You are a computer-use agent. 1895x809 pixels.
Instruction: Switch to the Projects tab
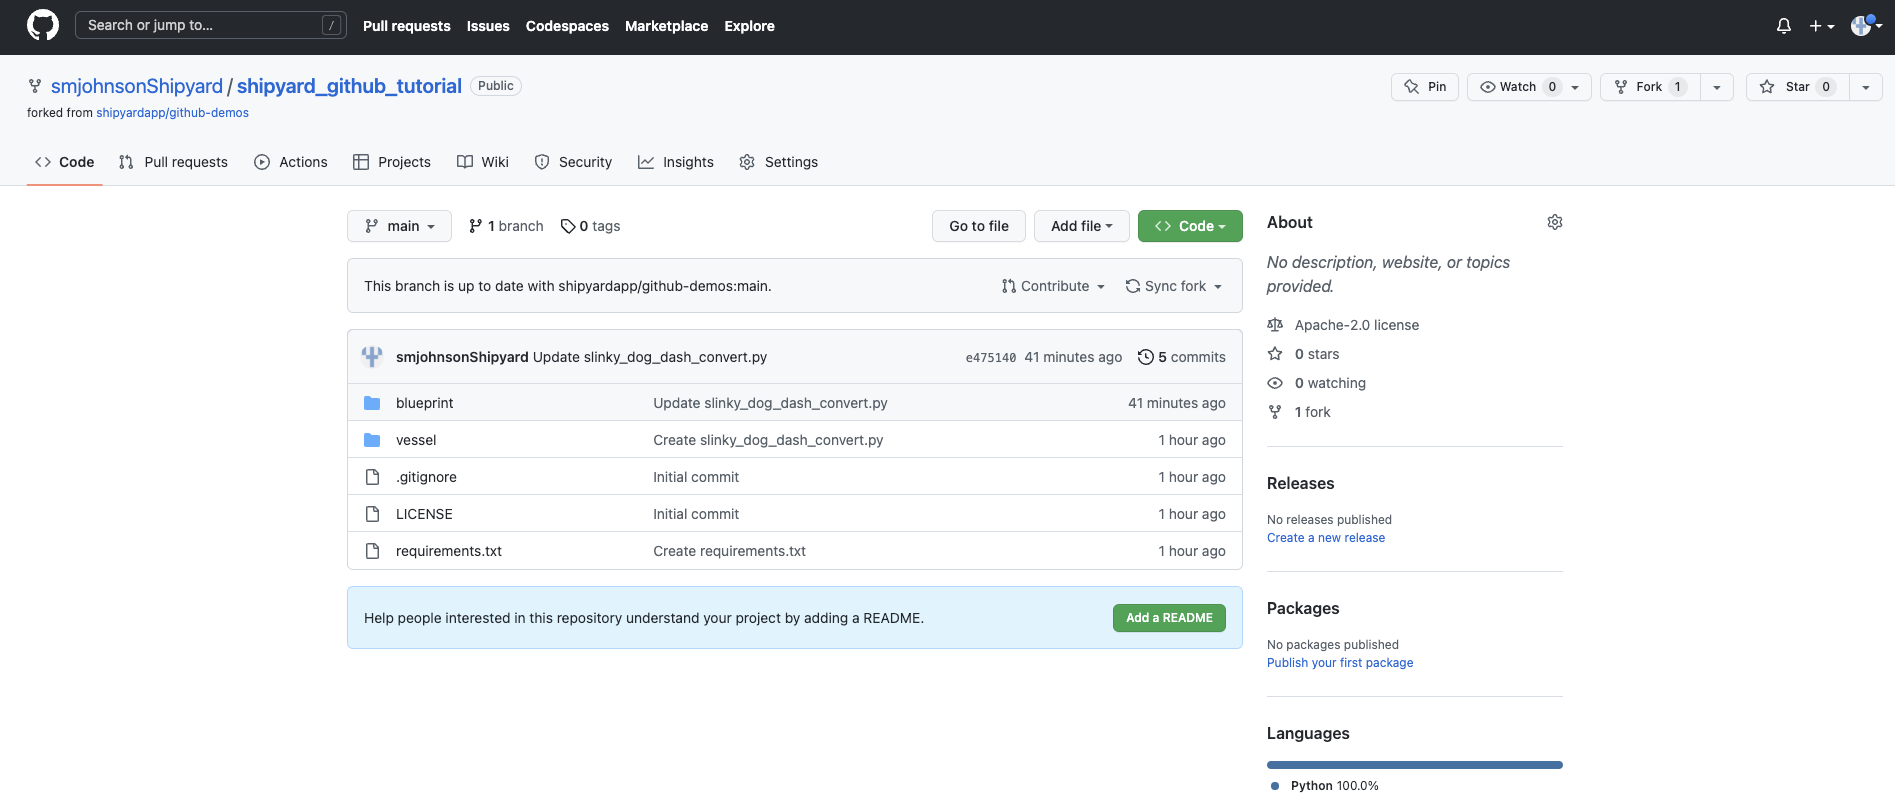coord(392,162)
